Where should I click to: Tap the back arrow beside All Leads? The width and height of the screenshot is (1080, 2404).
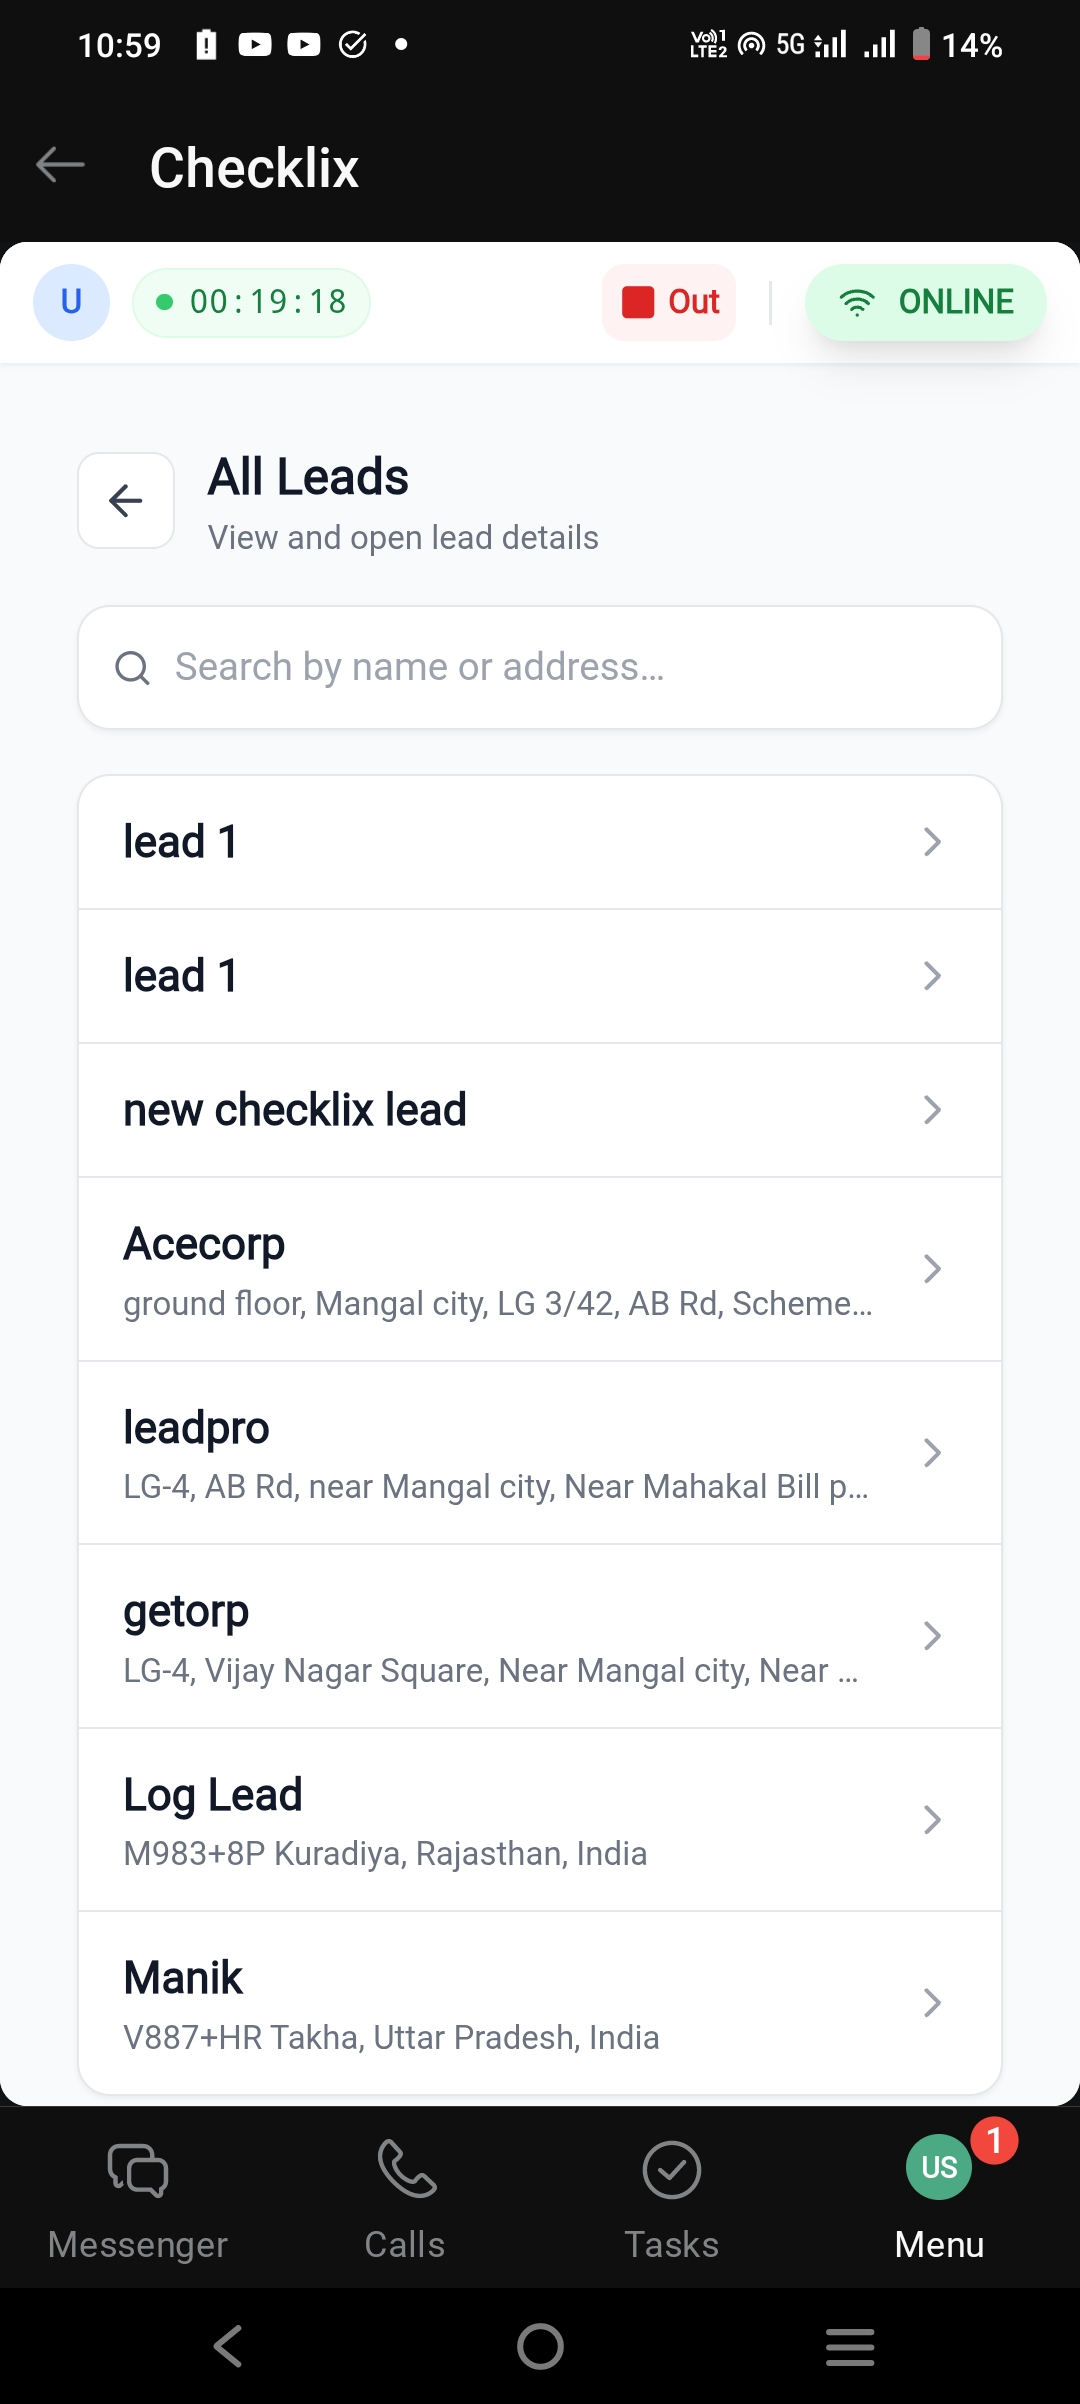pos(126,500)
